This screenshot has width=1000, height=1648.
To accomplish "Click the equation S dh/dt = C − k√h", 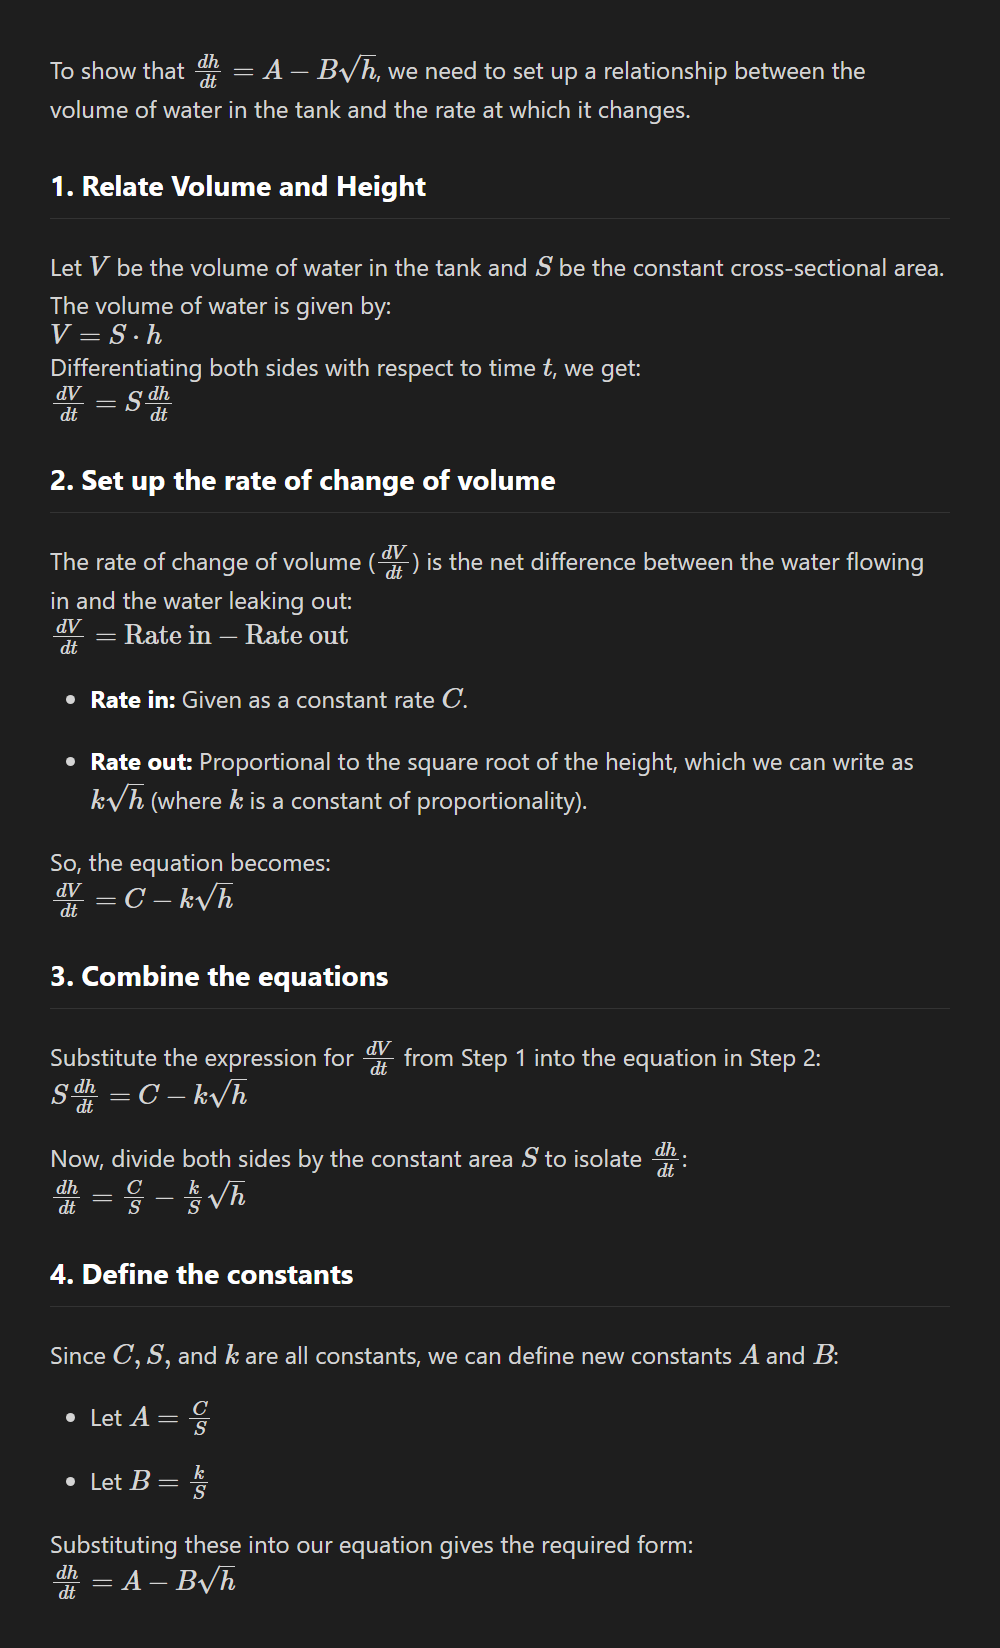I will 148,1095.
